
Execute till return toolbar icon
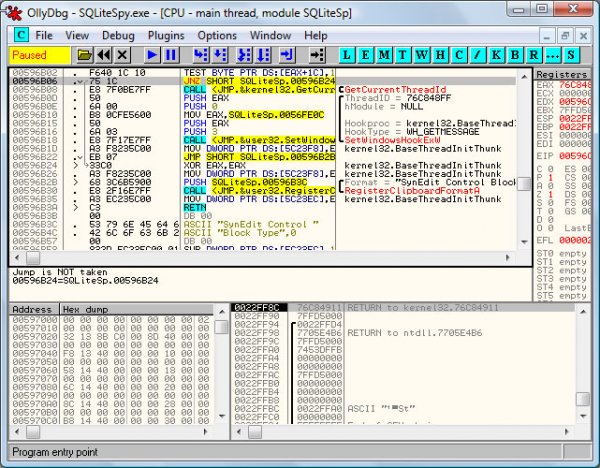[286, 55]
